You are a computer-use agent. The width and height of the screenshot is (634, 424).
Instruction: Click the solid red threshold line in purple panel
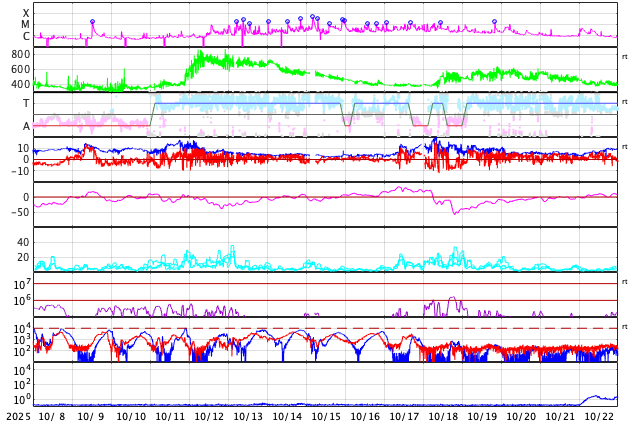[x=300, y=300]
